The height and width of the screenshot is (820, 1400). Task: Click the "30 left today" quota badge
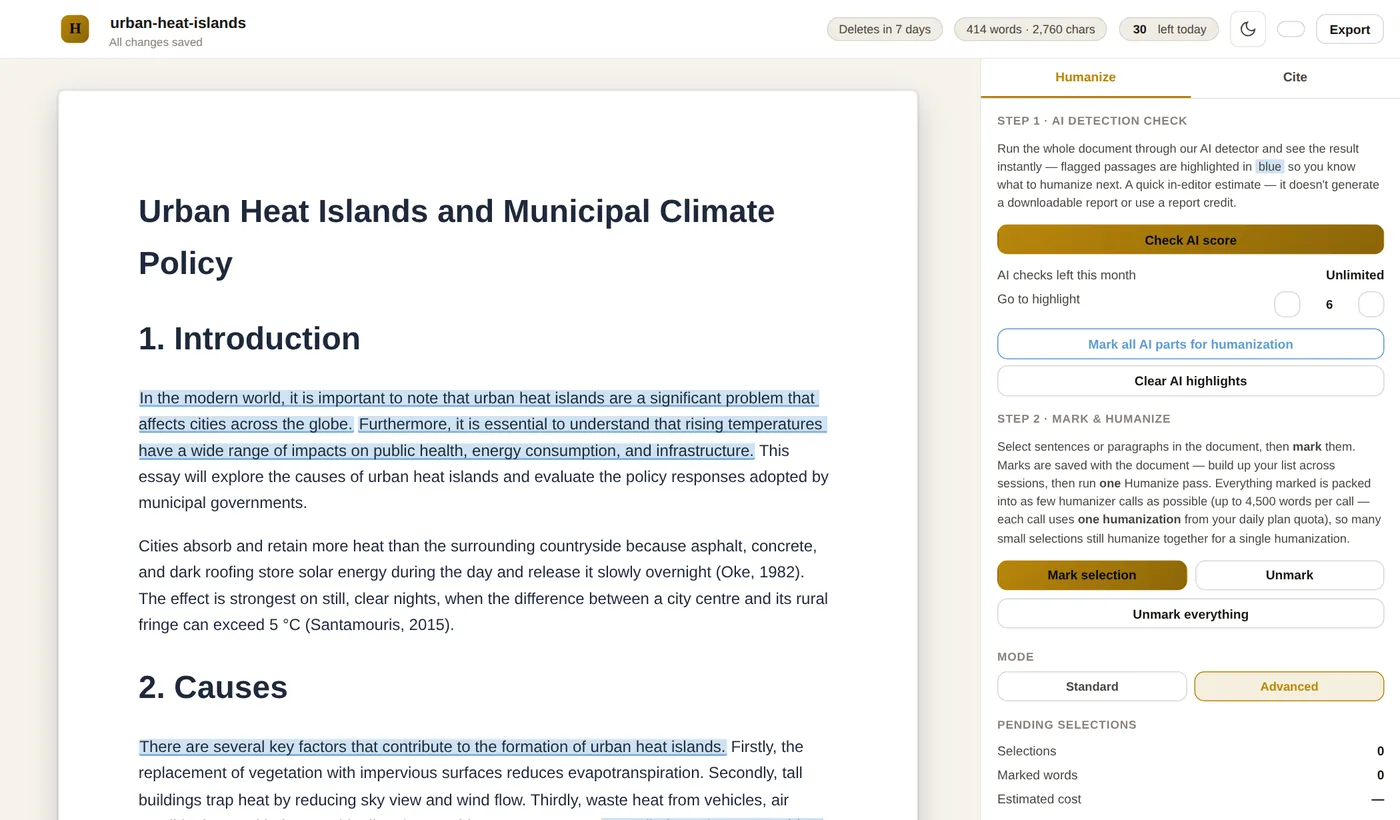pos(1169,29)
